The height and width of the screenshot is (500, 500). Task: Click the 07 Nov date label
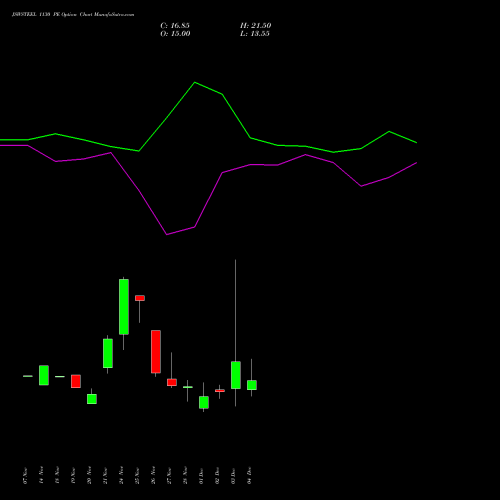[25, 476]
